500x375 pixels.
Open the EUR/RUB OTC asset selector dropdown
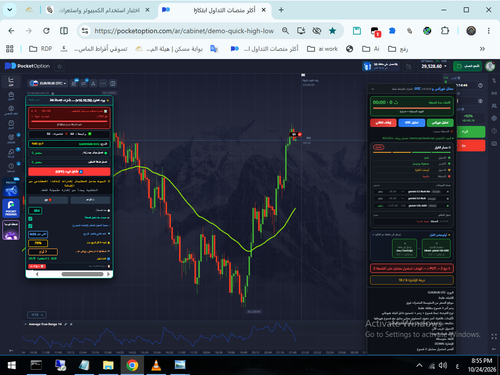tap(47, 83)
